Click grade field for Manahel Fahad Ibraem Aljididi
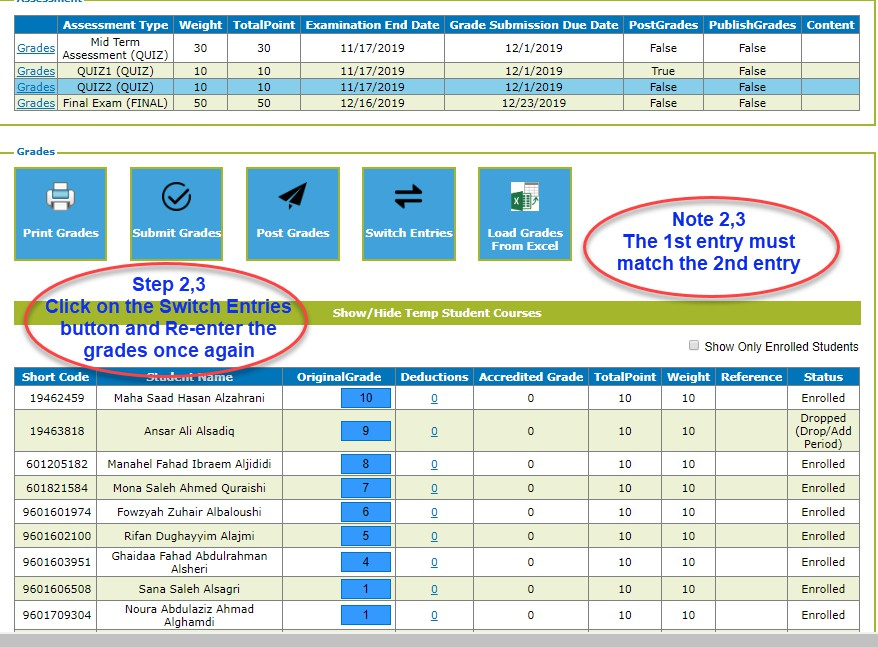The width and height of the screenshot is (878, 647). coord(366,464)
